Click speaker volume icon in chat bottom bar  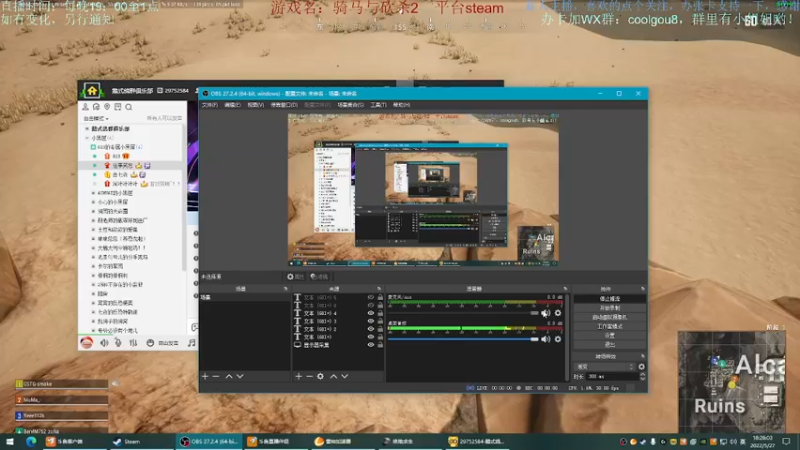(x=104, y=343)
